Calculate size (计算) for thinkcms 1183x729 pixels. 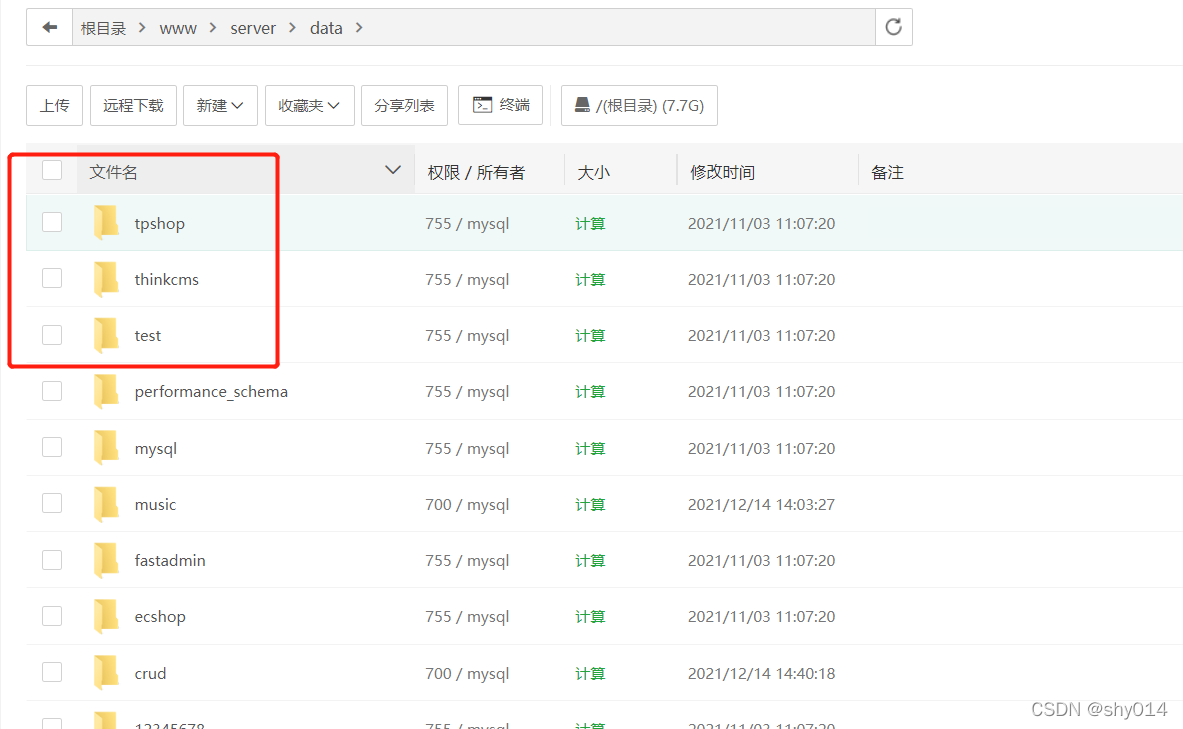point(590,279)
